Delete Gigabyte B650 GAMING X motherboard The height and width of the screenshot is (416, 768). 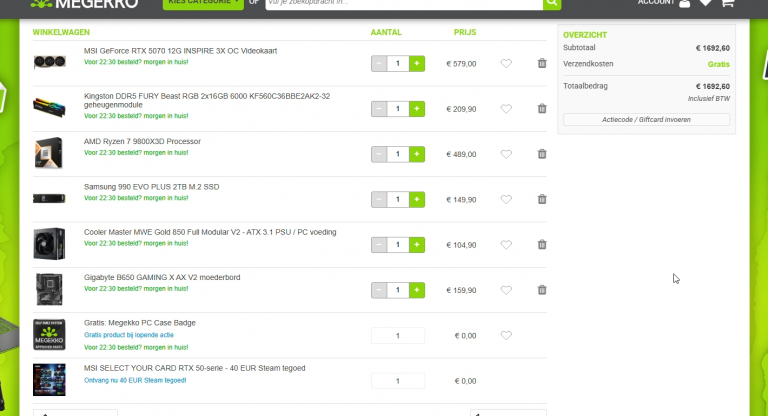coord(542,290)
